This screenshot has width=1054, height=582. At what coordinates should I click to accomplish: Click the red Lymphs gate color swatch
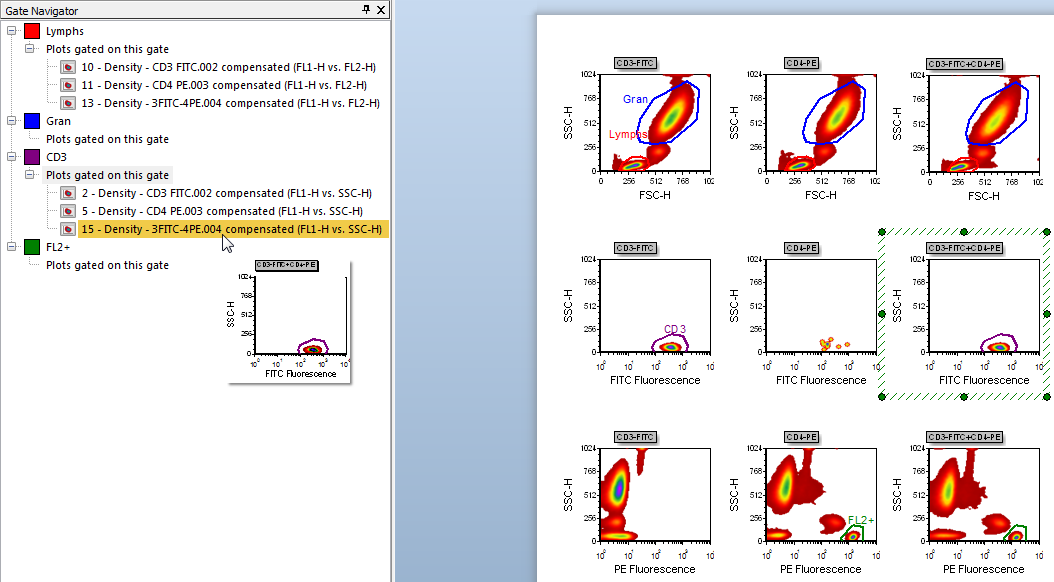32,31
